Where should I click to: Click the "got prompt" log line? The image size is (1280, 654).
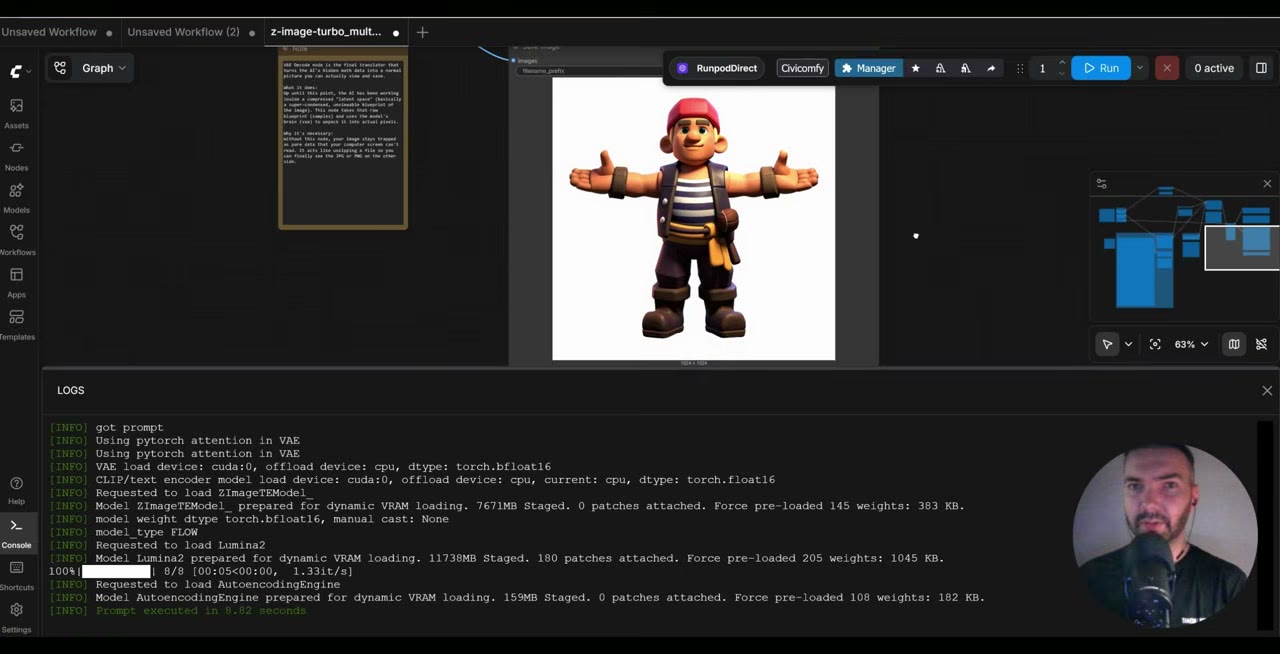pyautogui.click(x=129, y=427)
